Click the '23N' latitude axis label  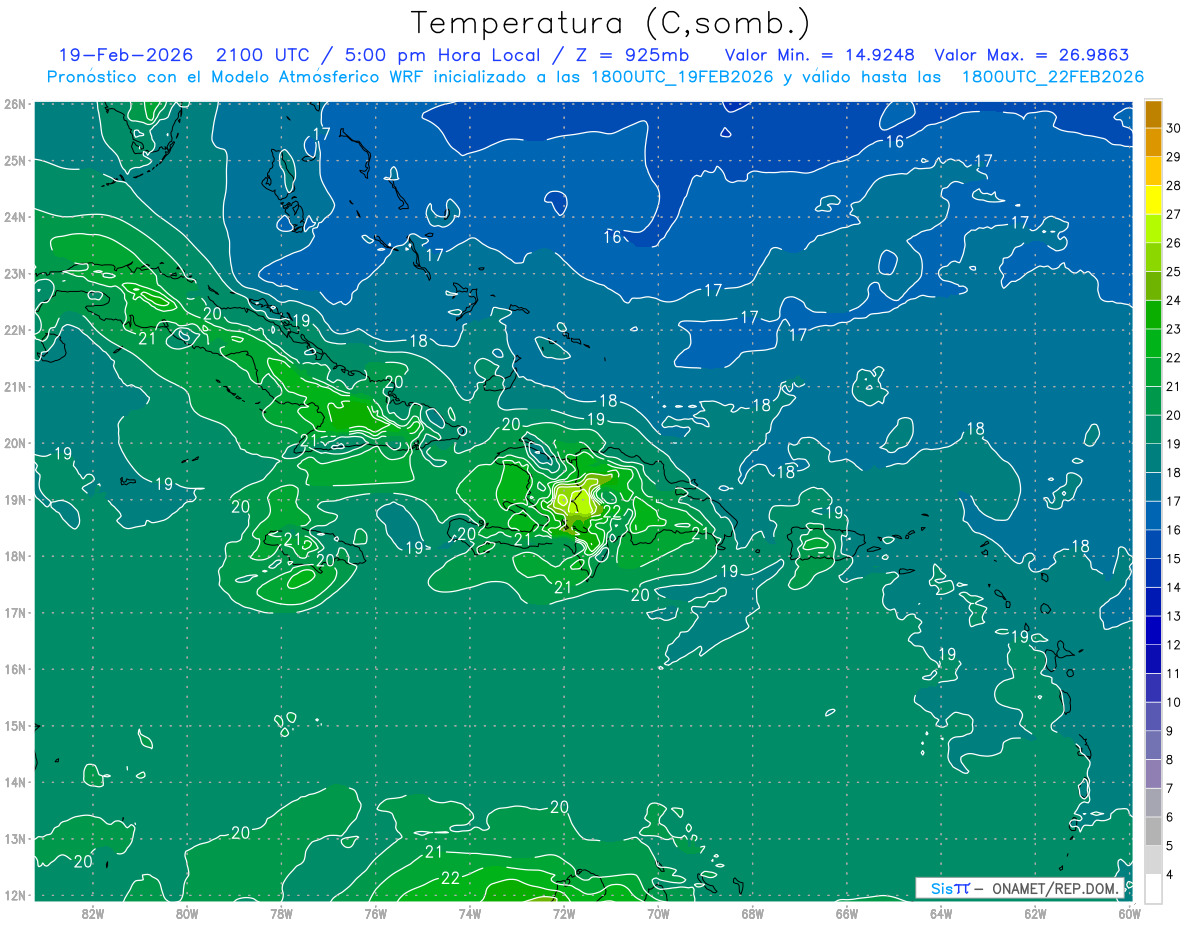14,273
